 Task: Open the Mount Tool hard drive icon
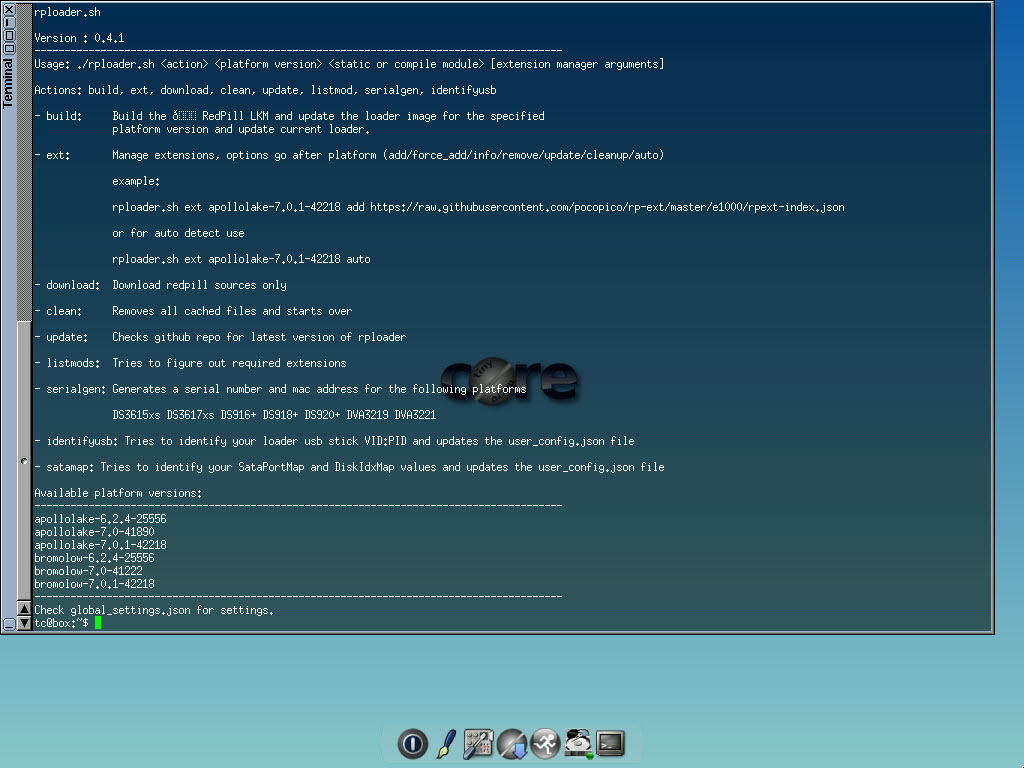pos(578,743)
